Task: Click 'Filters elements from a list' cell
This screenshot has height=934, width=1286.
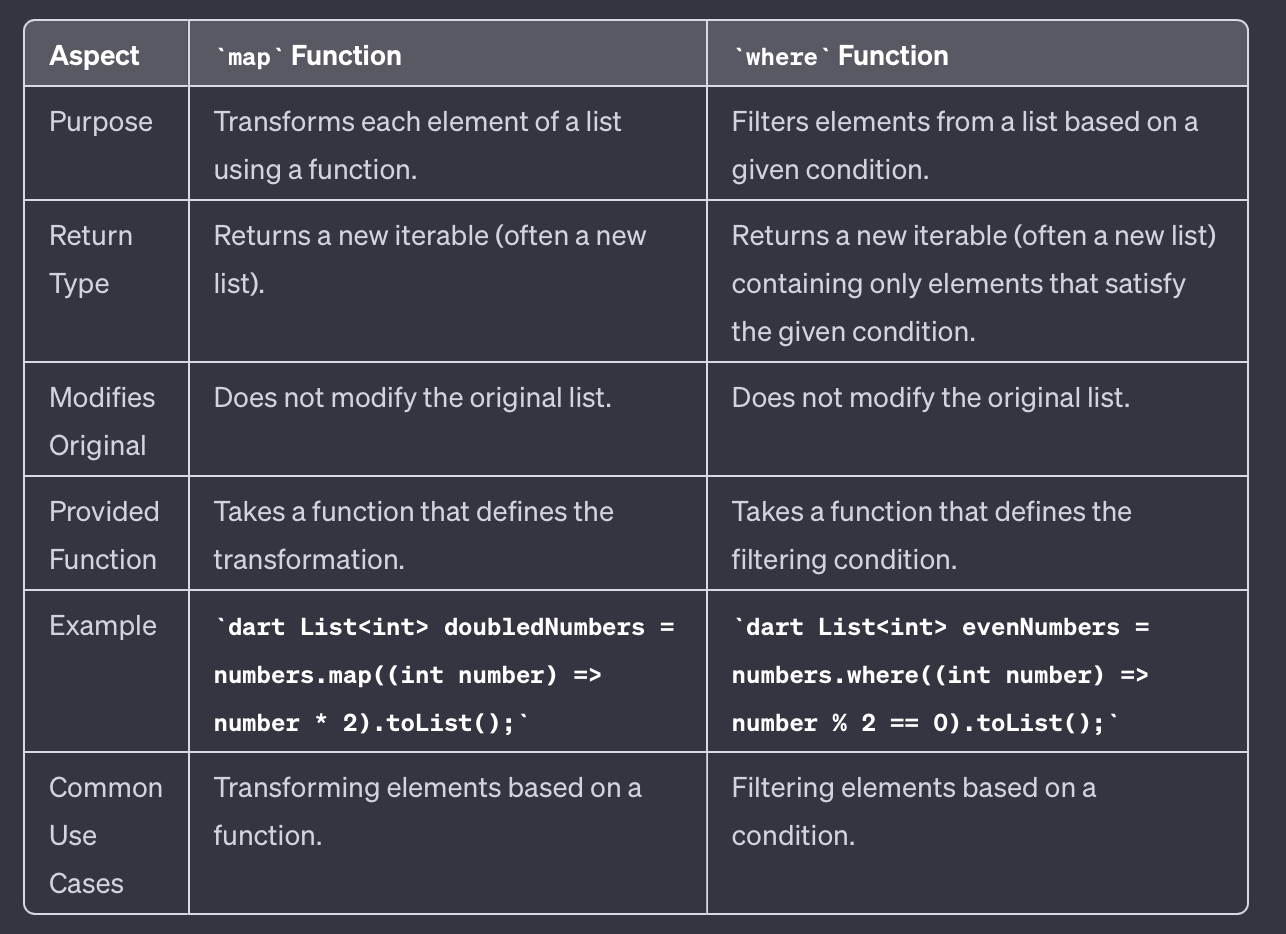Action: tap(965, 146)
